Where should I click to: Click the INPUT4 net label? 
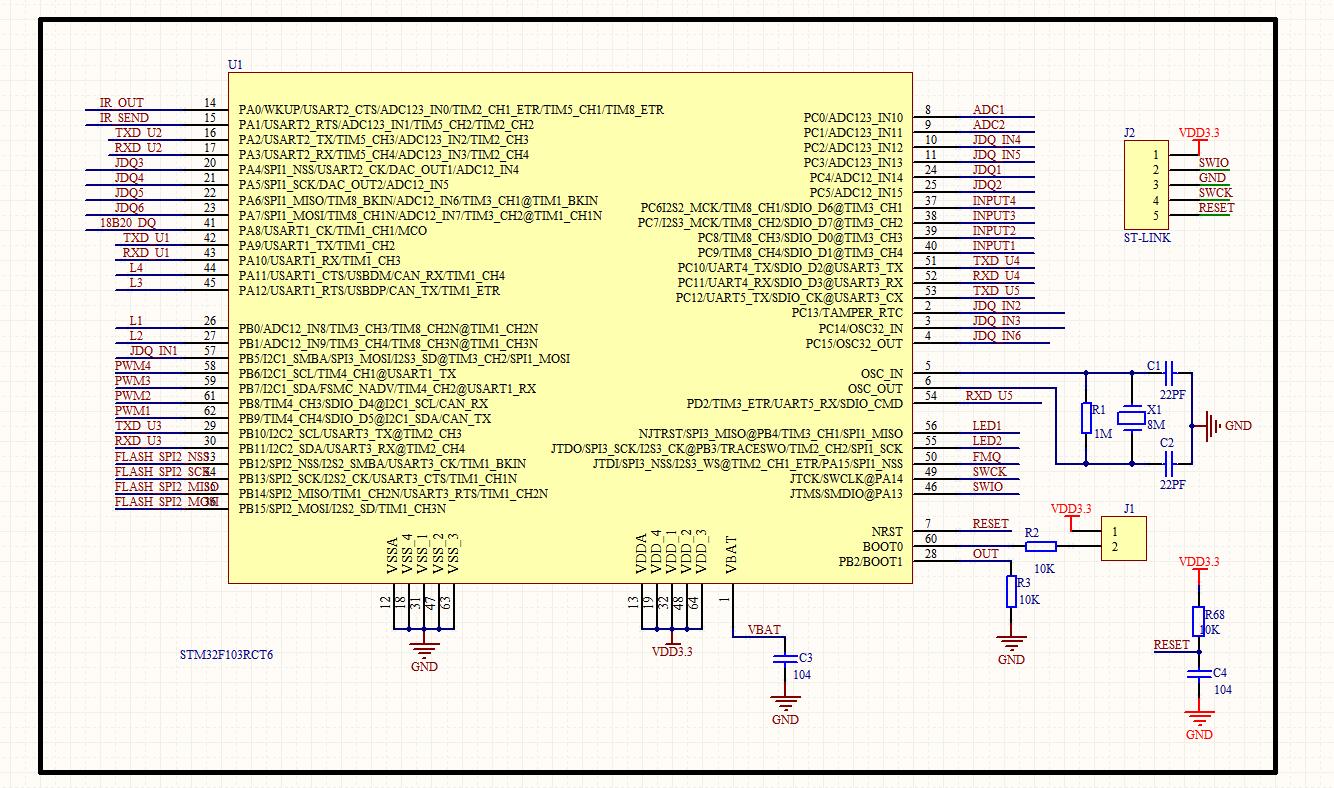click(994, 201)
